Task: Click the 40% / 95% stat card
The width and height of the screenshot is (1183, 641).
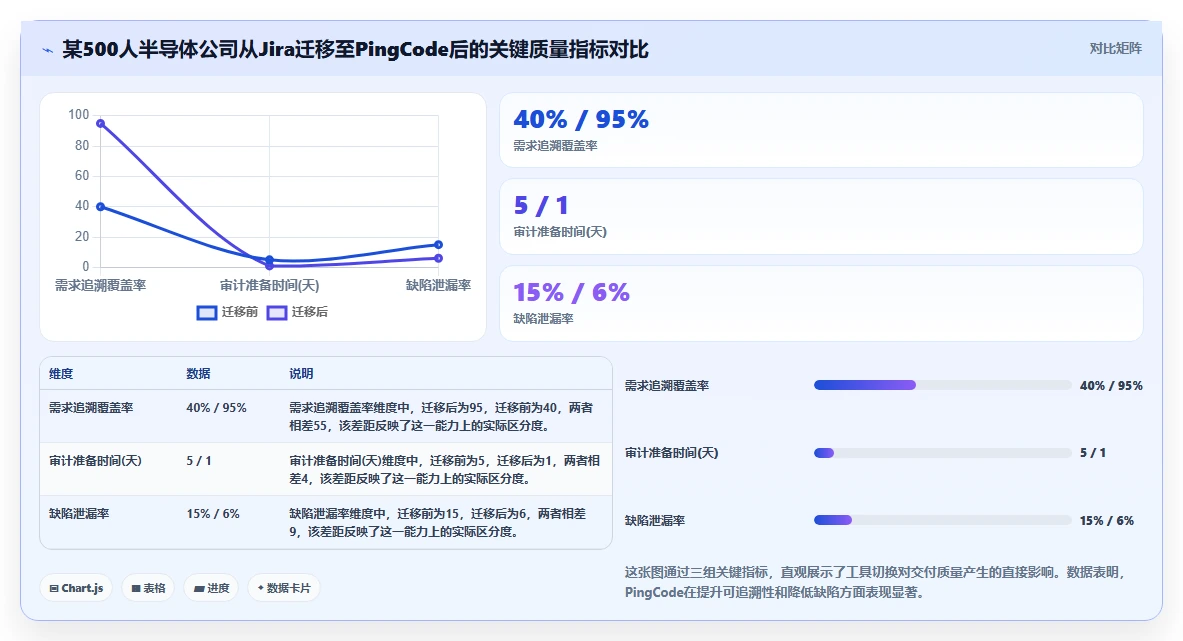Action: [x=821, y=130]
